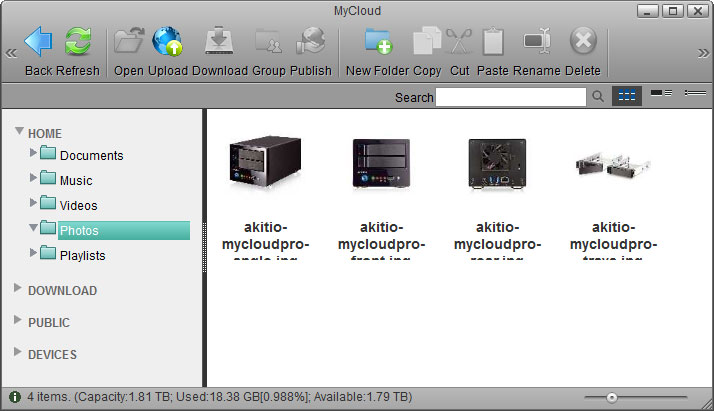Click the Back arrow icon

38,42
